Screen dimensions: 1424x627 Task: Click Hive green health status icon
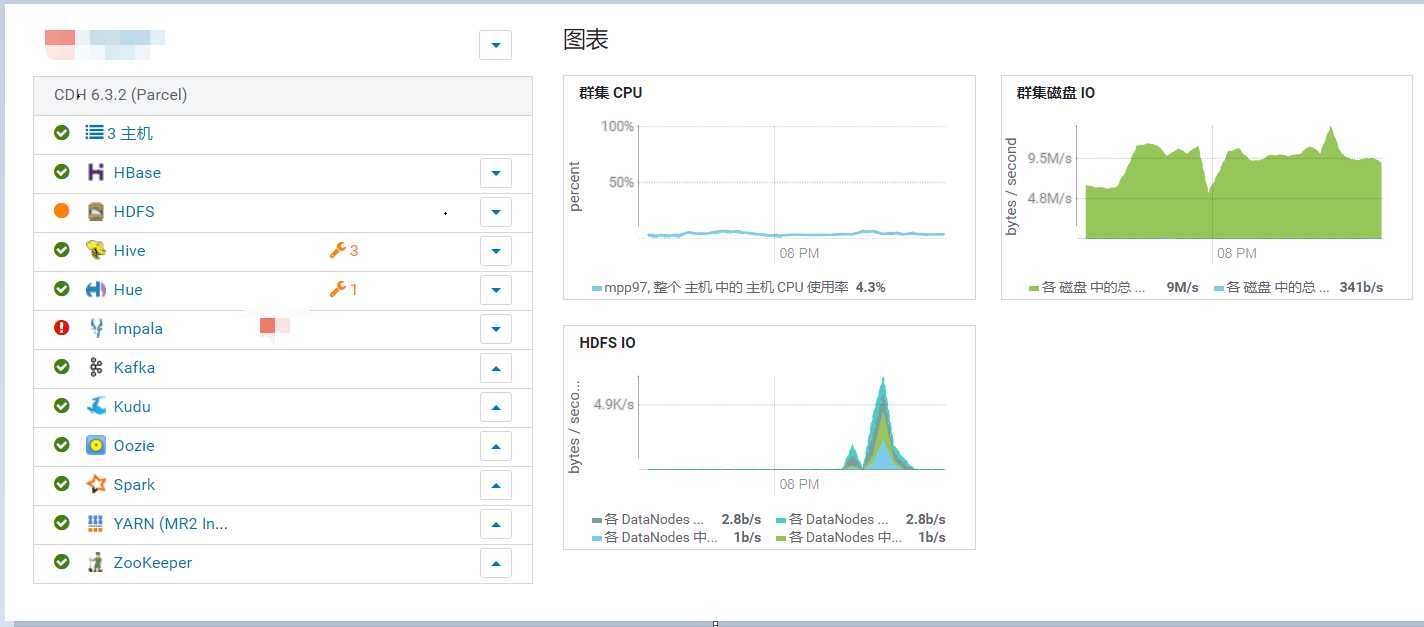62,250
